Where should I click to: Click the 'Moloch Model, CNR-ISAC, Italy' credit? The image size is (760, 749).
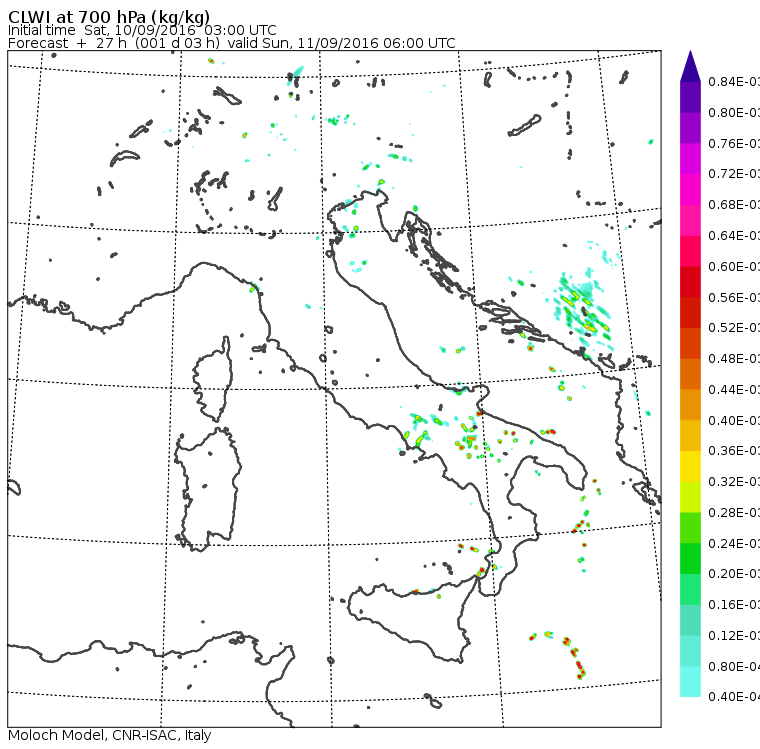tap(110, 735)
